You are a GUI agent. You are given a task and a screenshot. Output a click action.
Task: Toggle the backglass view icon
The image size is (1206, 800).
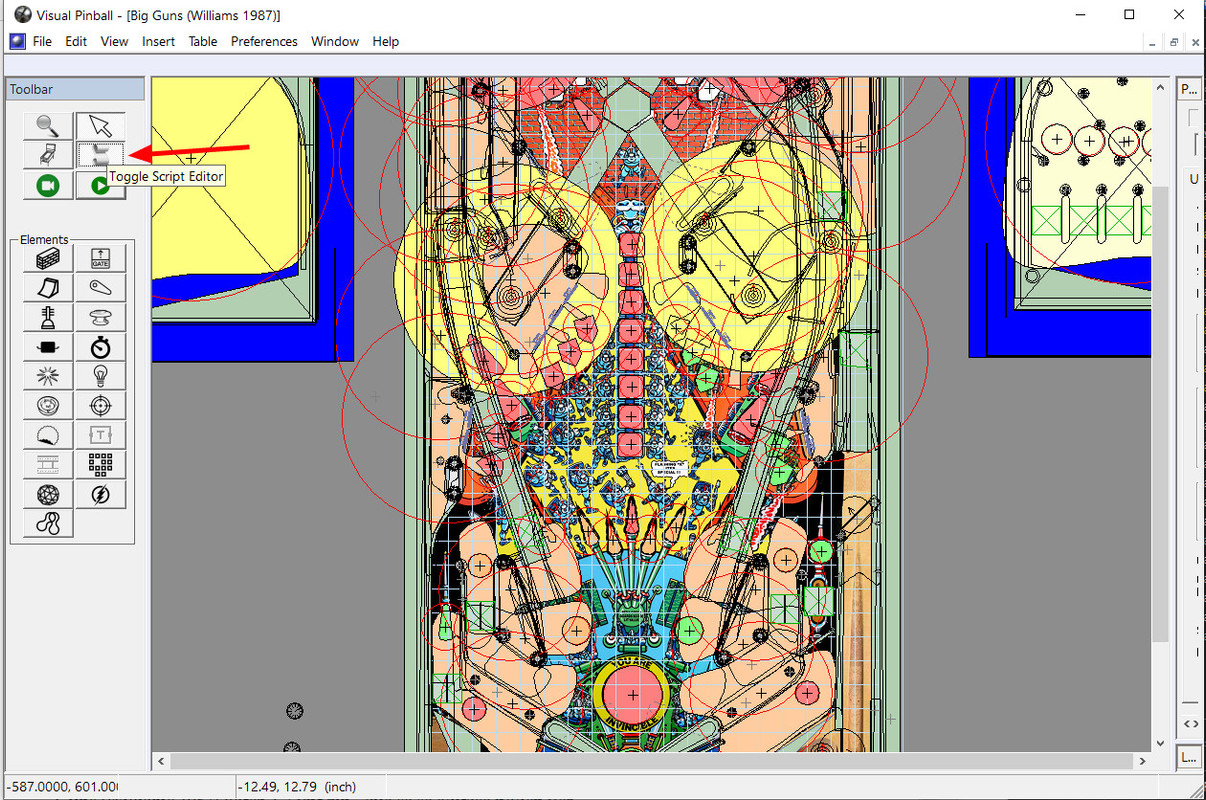[49, 155]
